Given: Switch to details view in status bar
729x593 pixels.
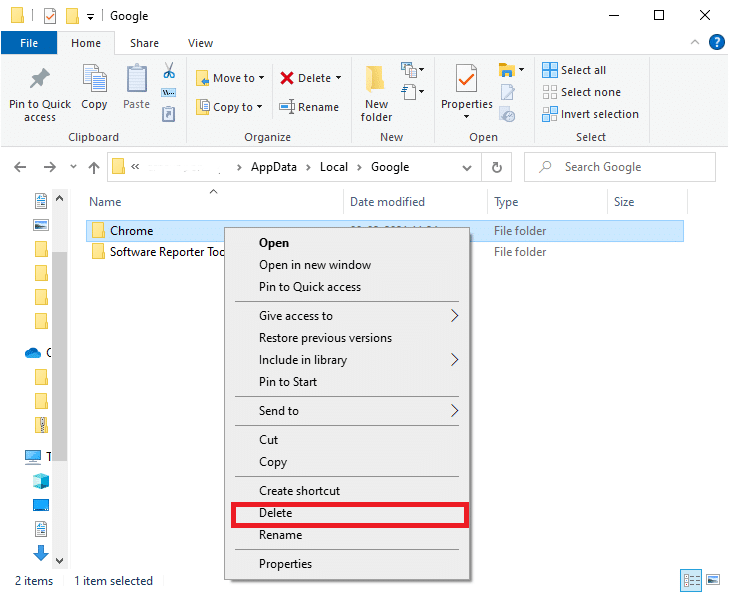Looking at the screenshot, I should coord(691,580).
